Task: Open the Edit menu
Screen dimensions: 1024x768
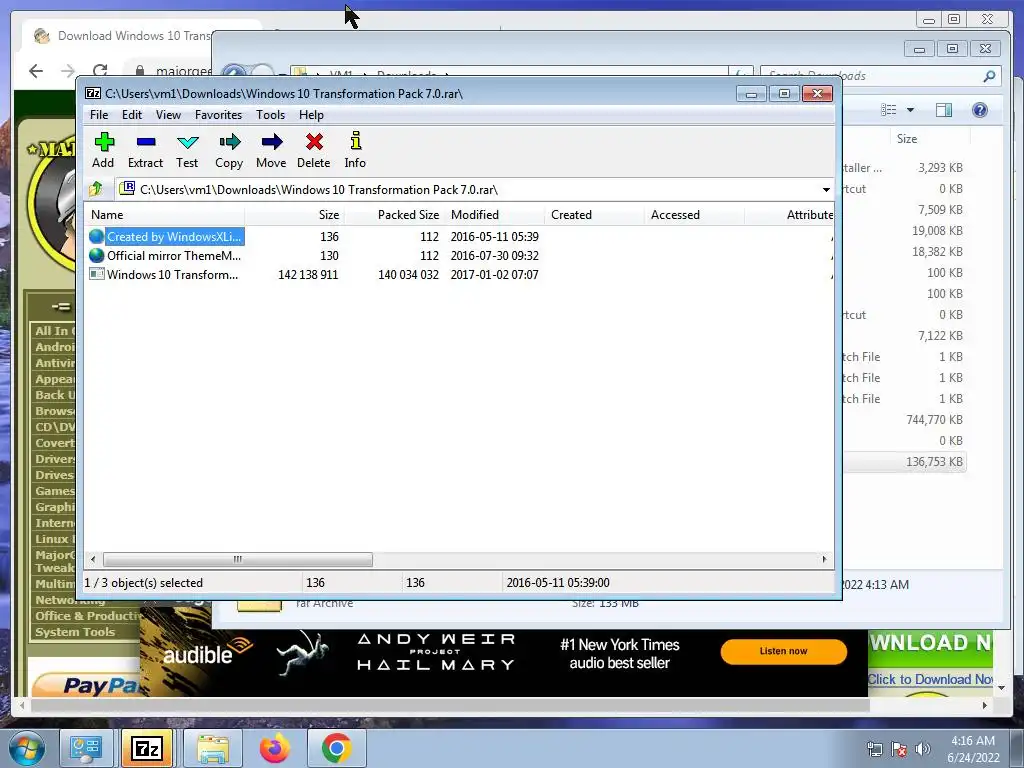Action: [131, 115]
